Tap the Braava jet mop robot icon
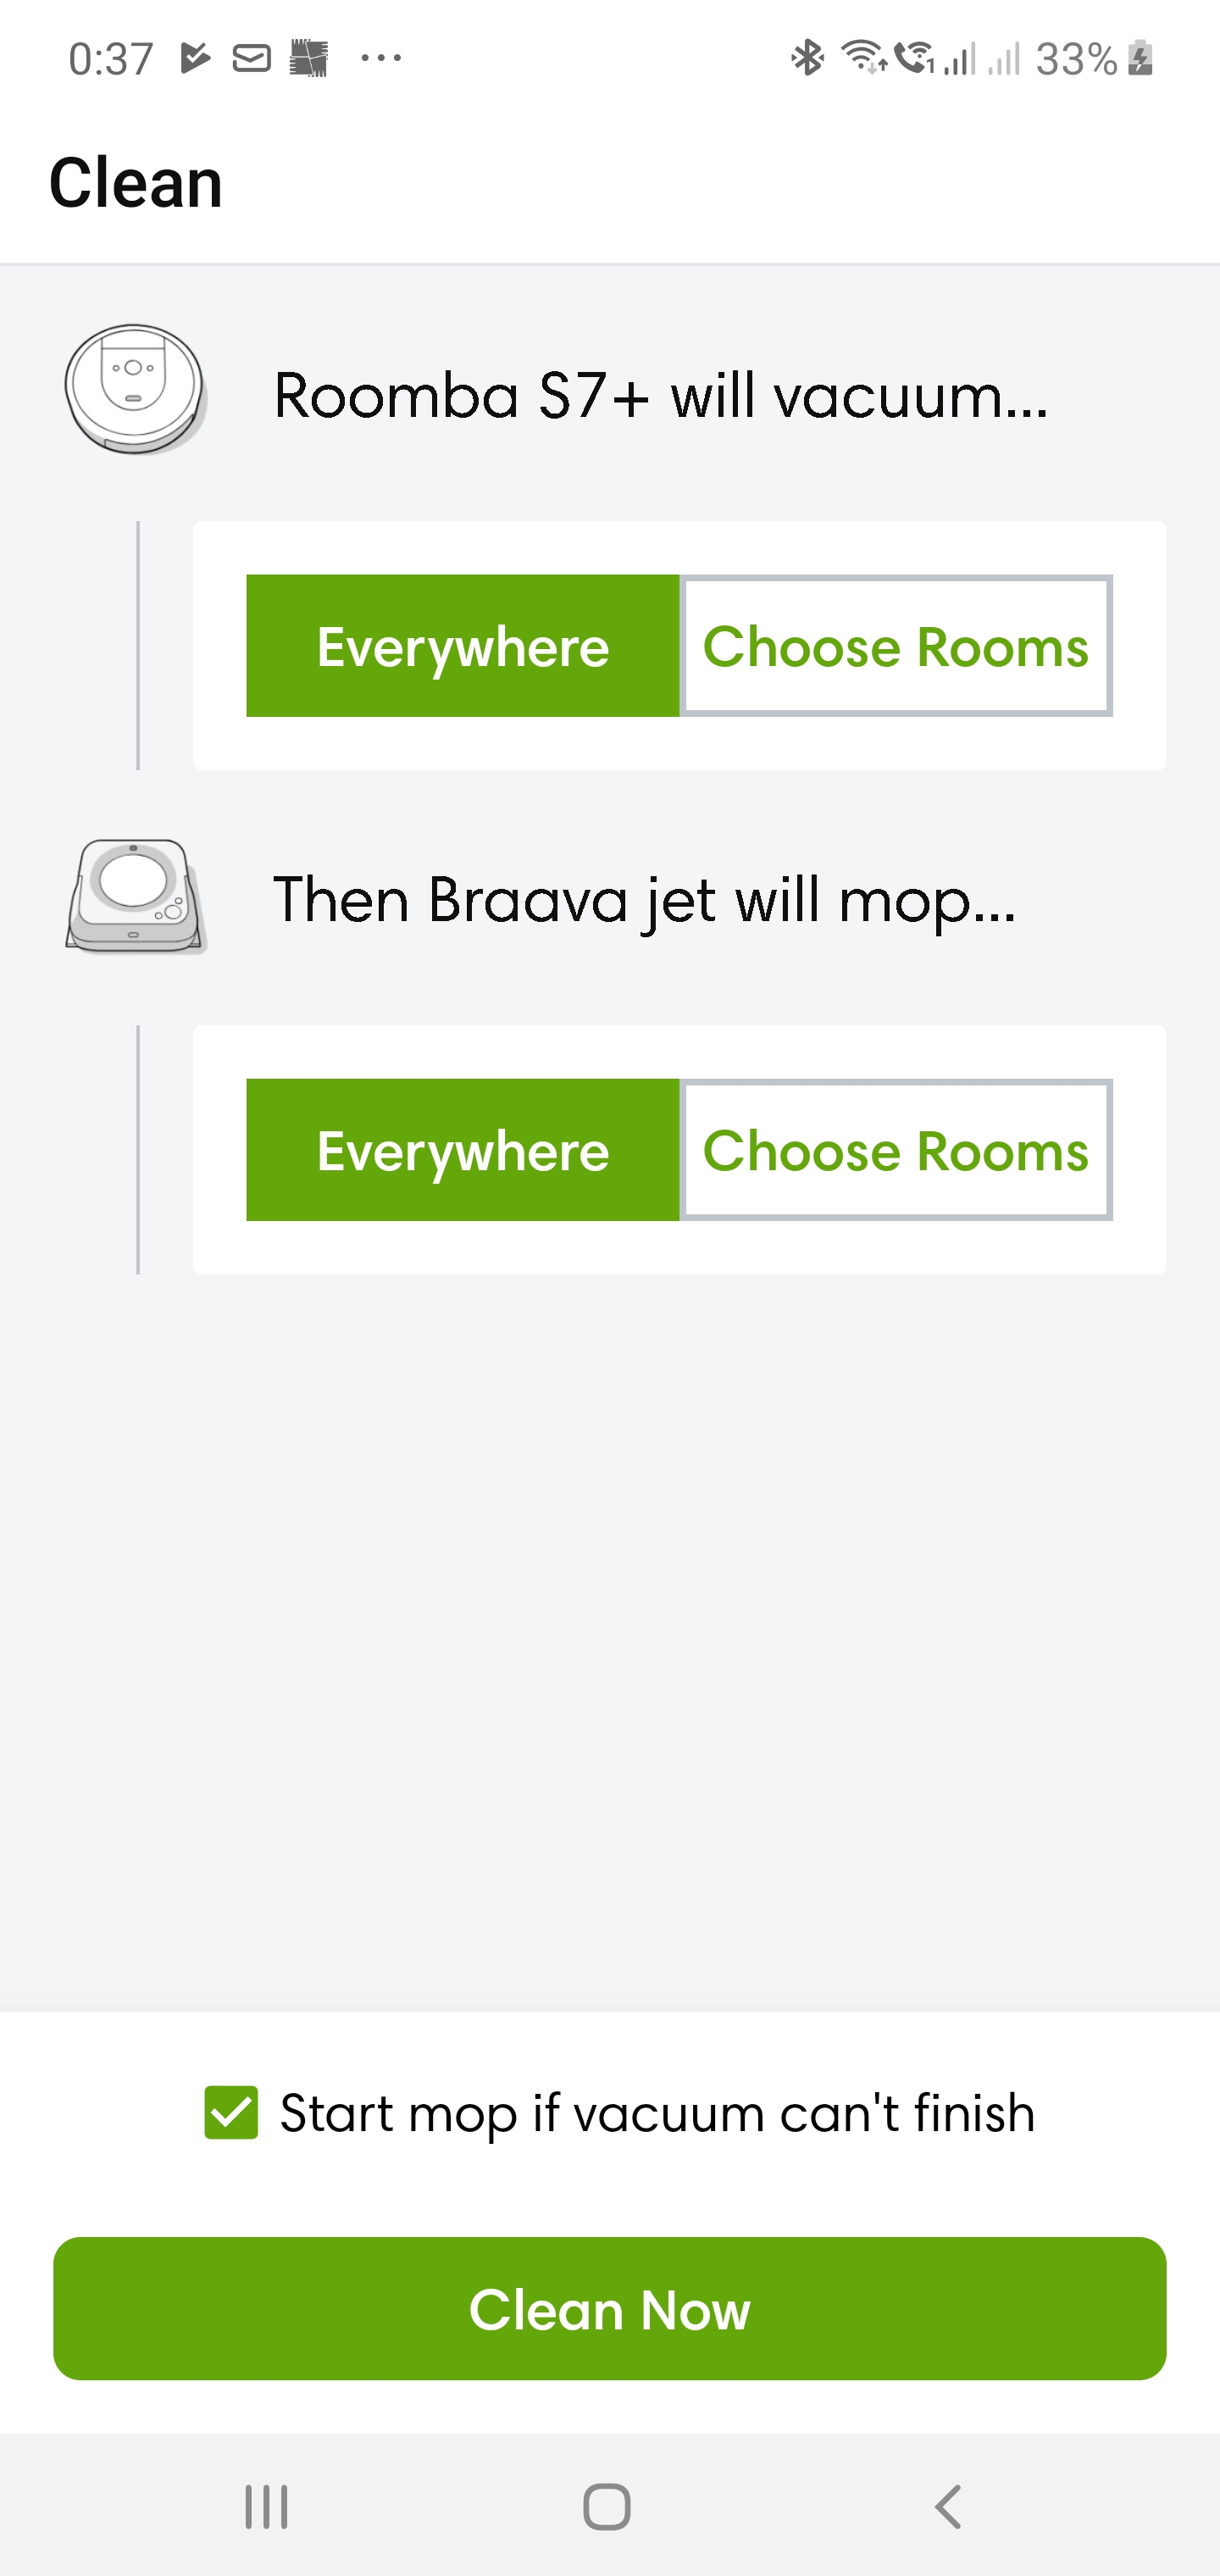Screen dimensions: 1220x2576 [x=135, y=895]
